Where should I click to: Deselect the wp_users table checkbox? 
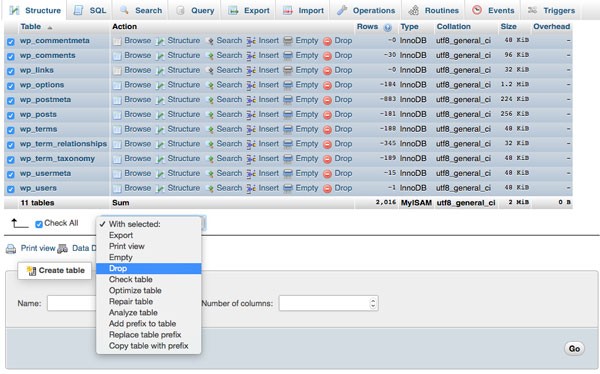pyautogui.click(x=11, y=189)
